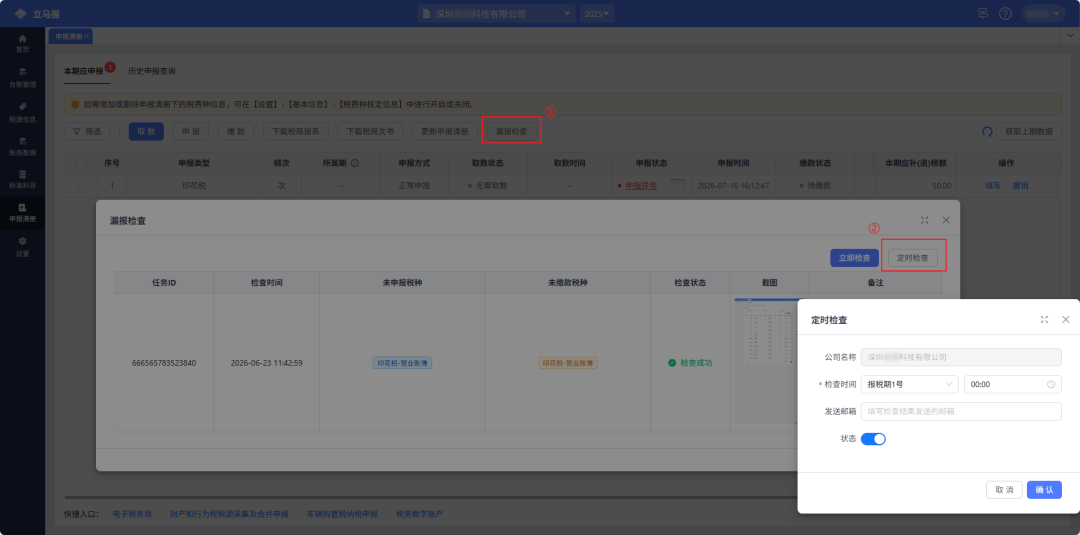Close the 定时检查 dialog

[1066, 319]
